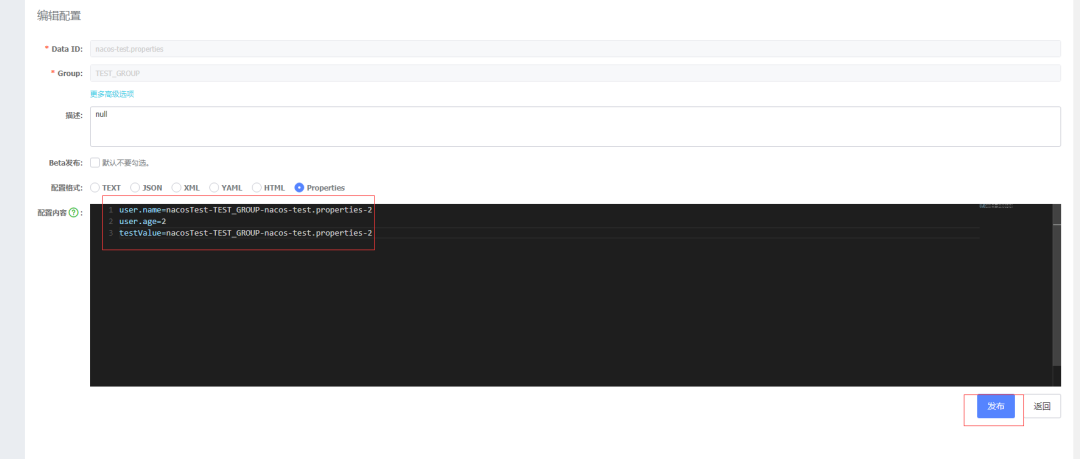
Task: Select the YAML format radio button
Action: pyautogui.click(x=214, y=187)
